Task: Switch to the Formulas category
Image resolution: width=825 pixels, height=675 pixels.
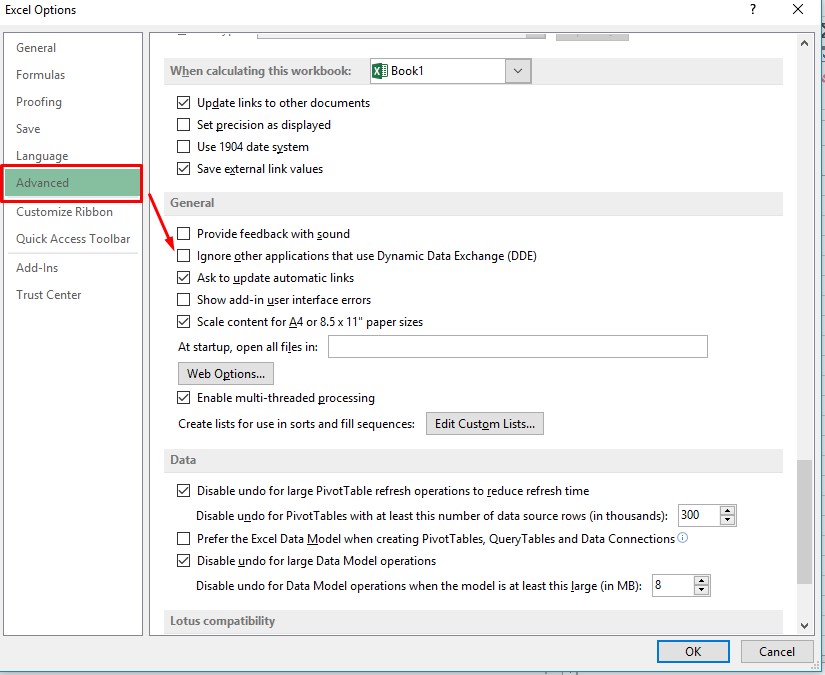Action: [x=41, y=75]
